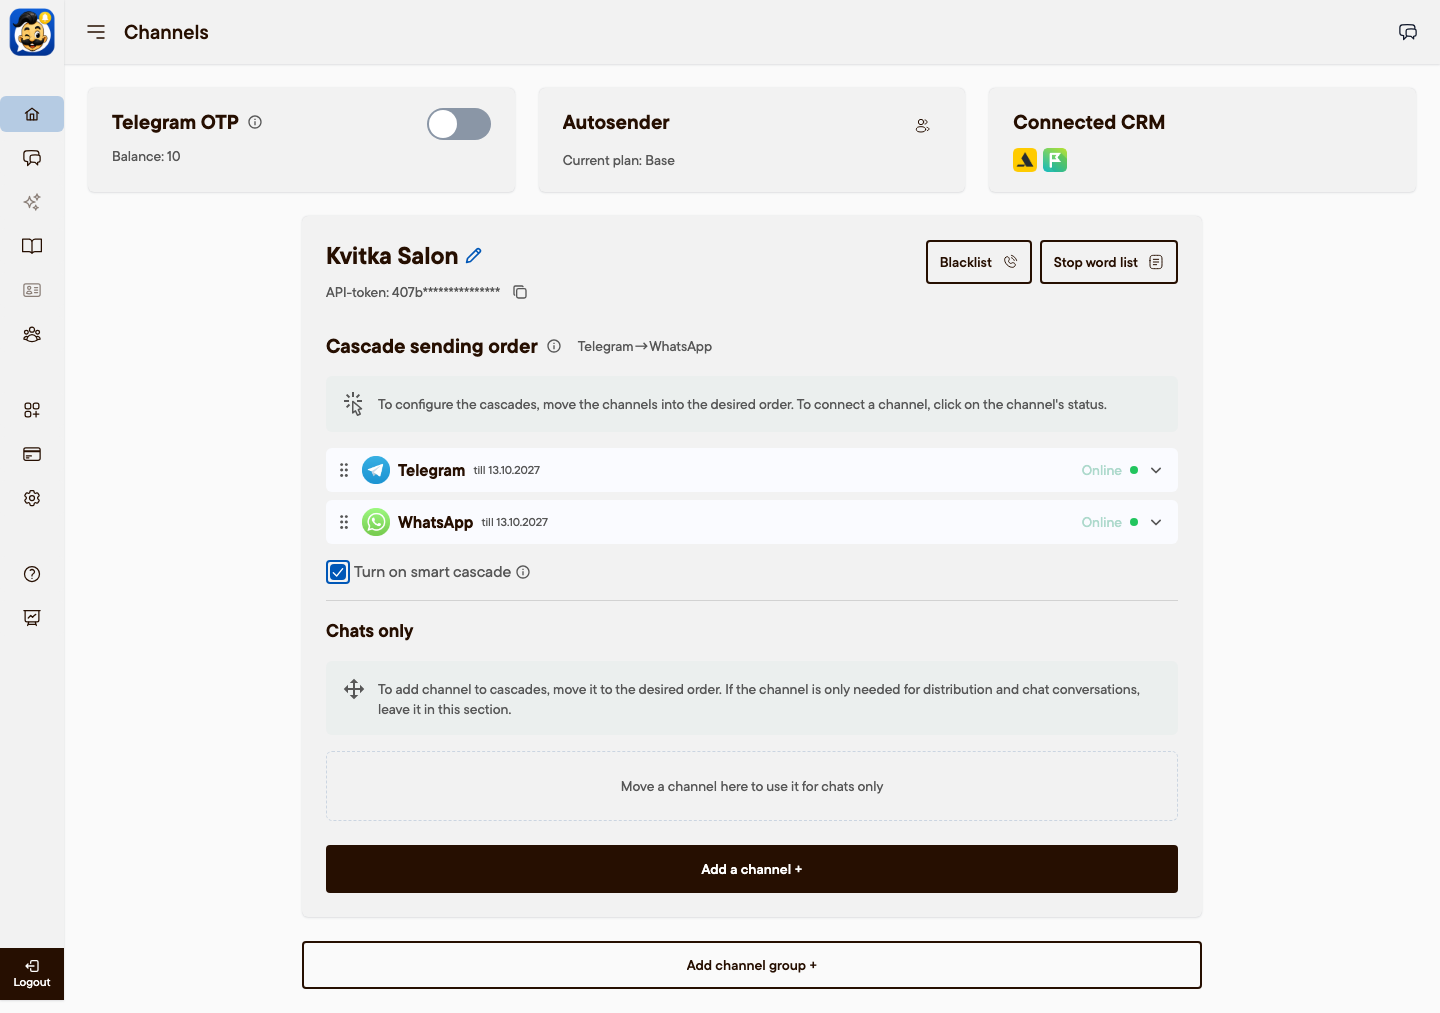The image size is (1440, 1013).
Task: Click the Telegram OTP info icon
Action: click(x=255, y=122)
